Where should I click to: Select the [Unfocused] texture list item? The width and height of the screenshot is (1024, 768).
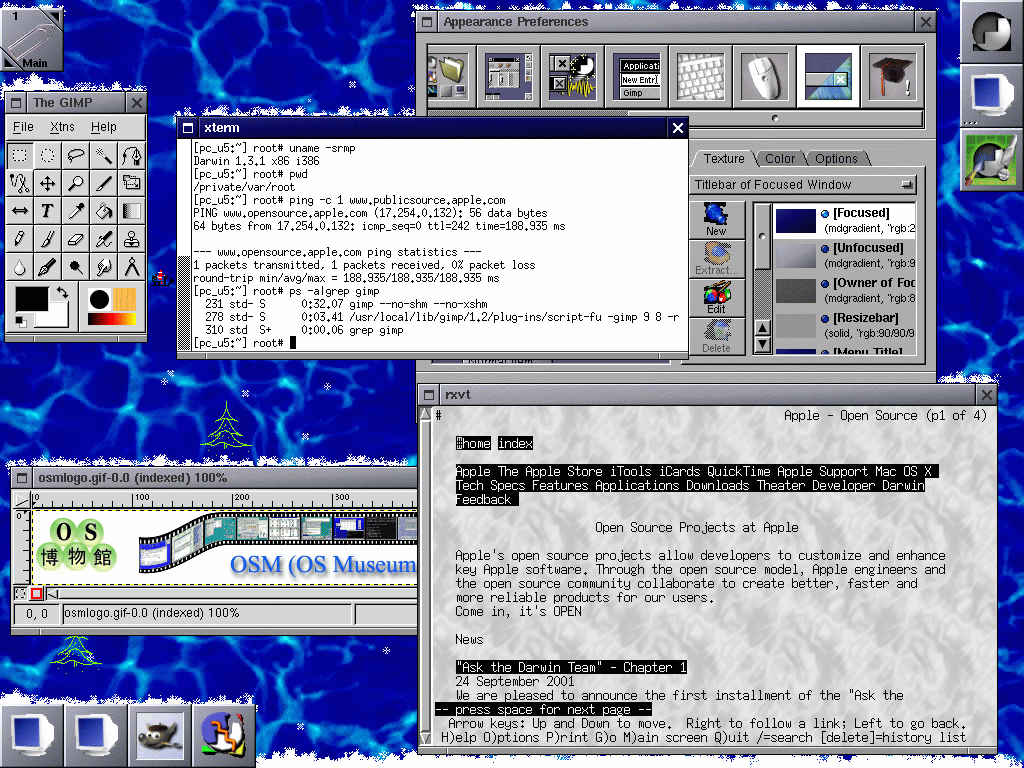point(844,255)
